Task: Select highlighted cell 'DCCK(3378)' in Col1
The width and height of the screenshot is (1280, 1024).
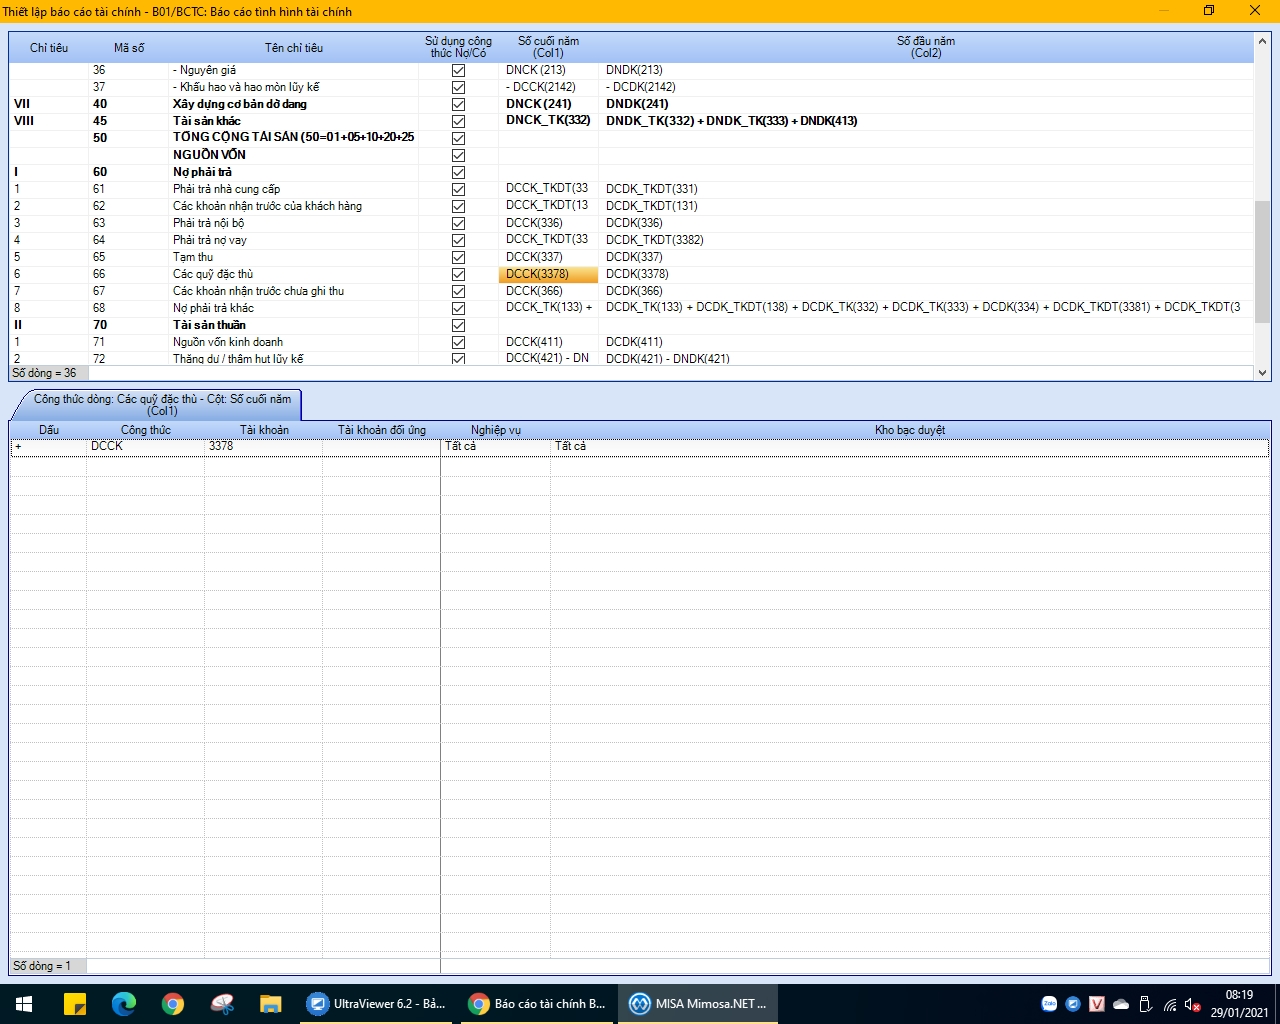Action: pyautogui.click(x=548, y=275)
